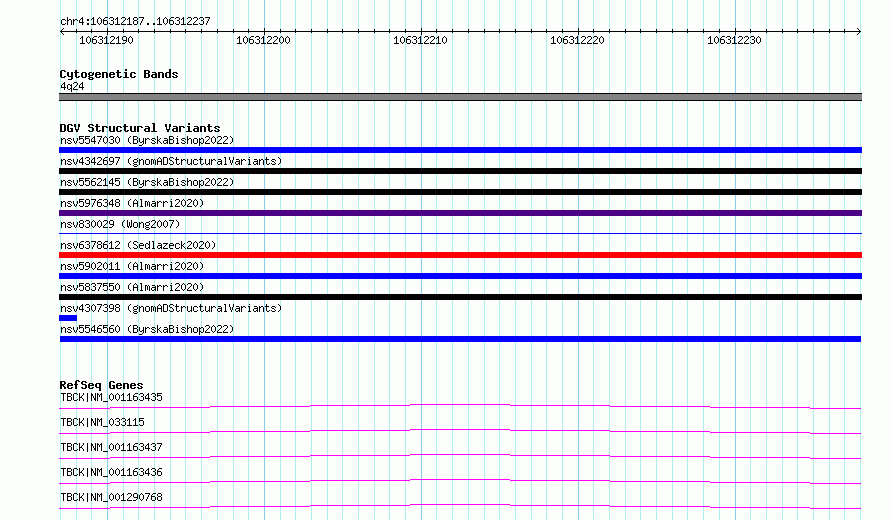Select the thin blue nsv830029 variant line
890x520 pixels.
point(460,233)
